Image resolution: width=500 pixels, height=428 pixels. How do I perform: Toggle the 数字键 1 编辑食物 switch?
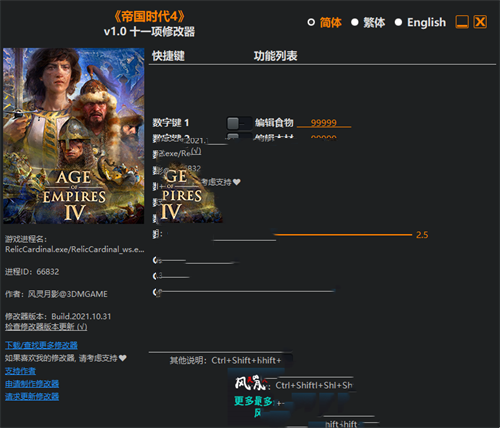point(239,123)
